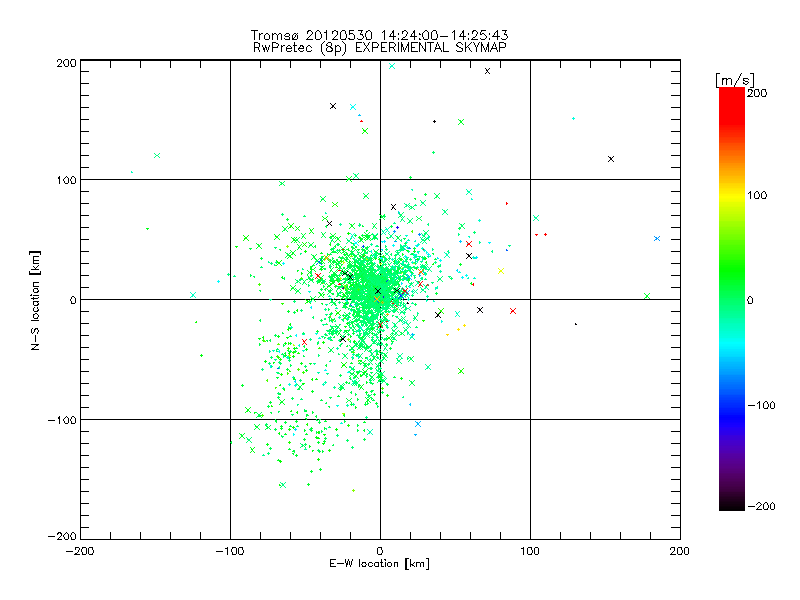Screen dimensions: 800x600
Task: Click the colorbar tick label "-100"
Action: 761,406
